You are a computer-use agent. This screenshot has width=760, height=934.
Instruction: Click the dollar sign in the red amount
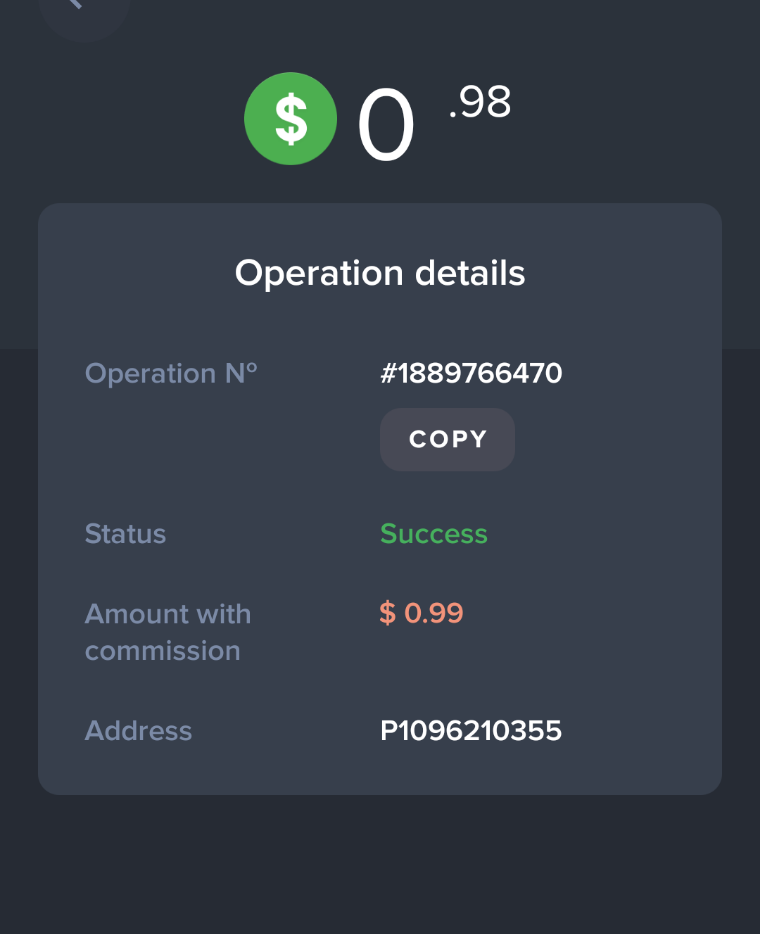pos(387,613)
